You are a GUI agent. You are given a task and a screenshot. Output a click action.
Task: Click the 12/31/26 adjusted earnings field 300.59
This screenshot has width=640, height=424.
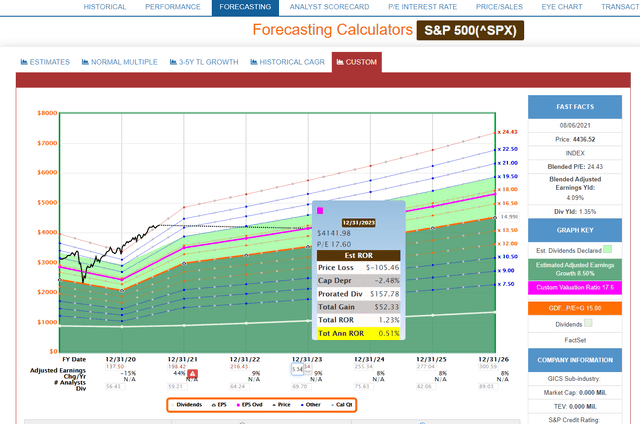pyautogui.click(x=487, y=366)
